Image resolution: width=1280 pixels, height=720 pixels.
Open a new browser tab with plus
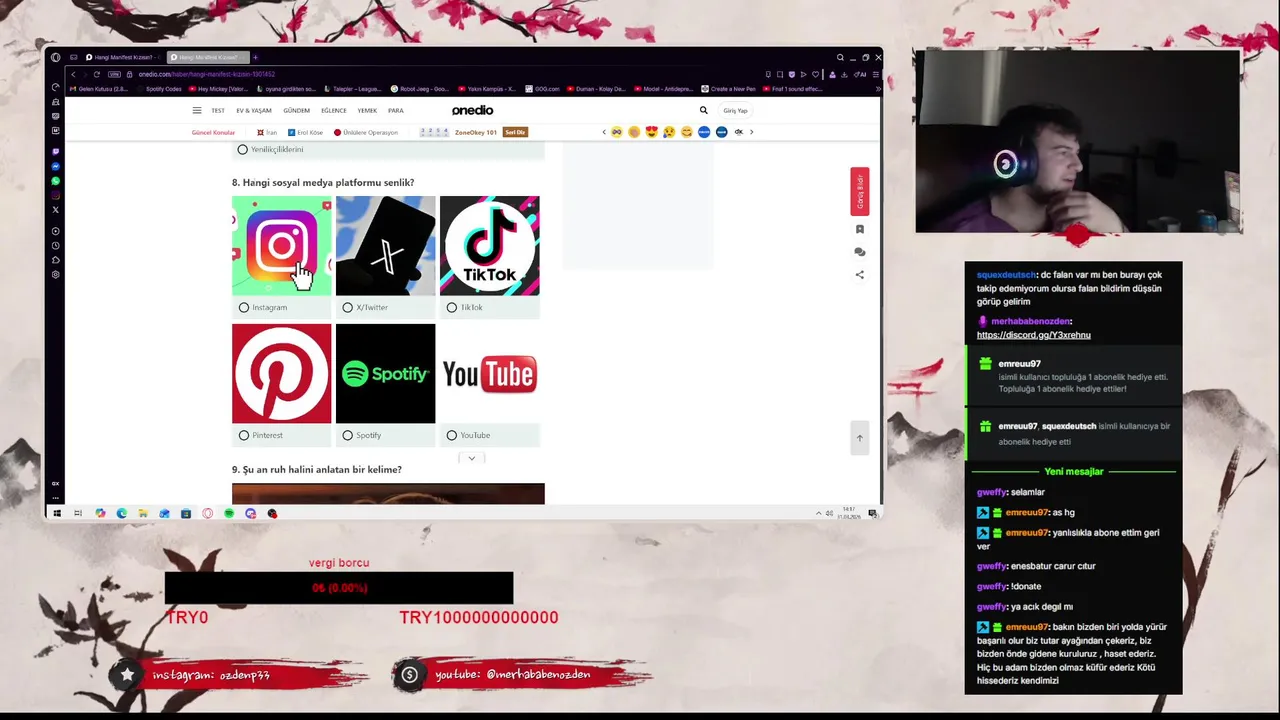pyautogui.click(x=255, y=57)
